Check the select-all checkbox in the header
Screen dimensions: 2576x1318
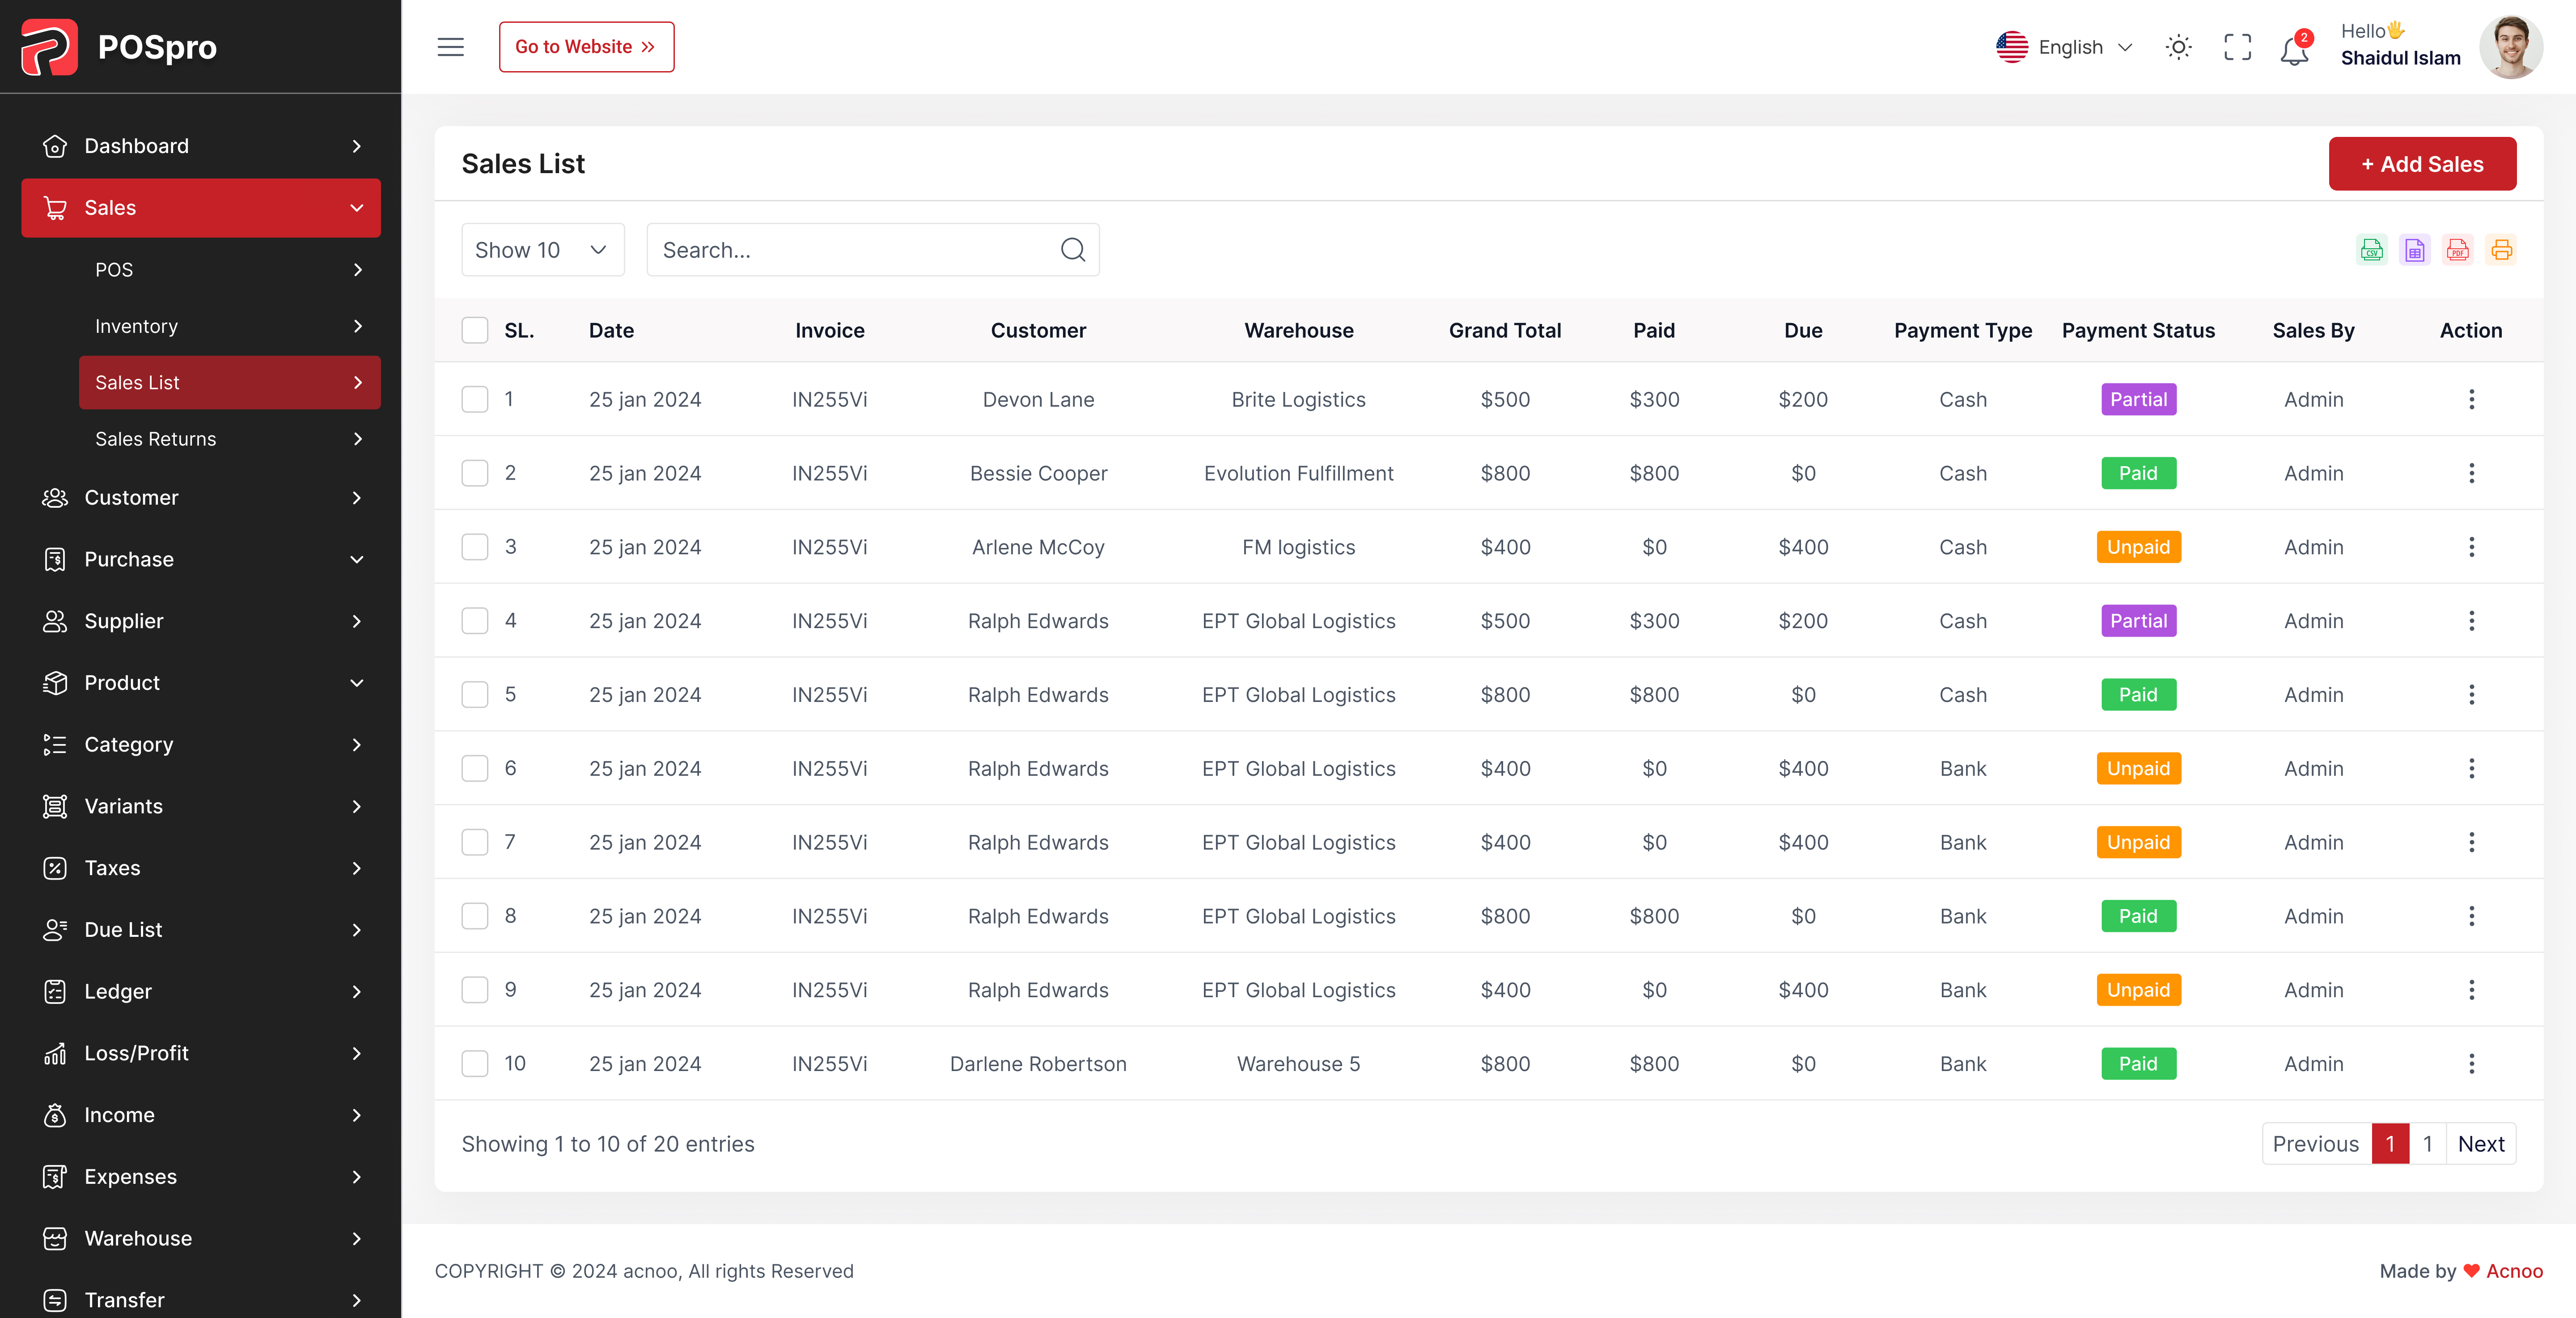(475, 330)
